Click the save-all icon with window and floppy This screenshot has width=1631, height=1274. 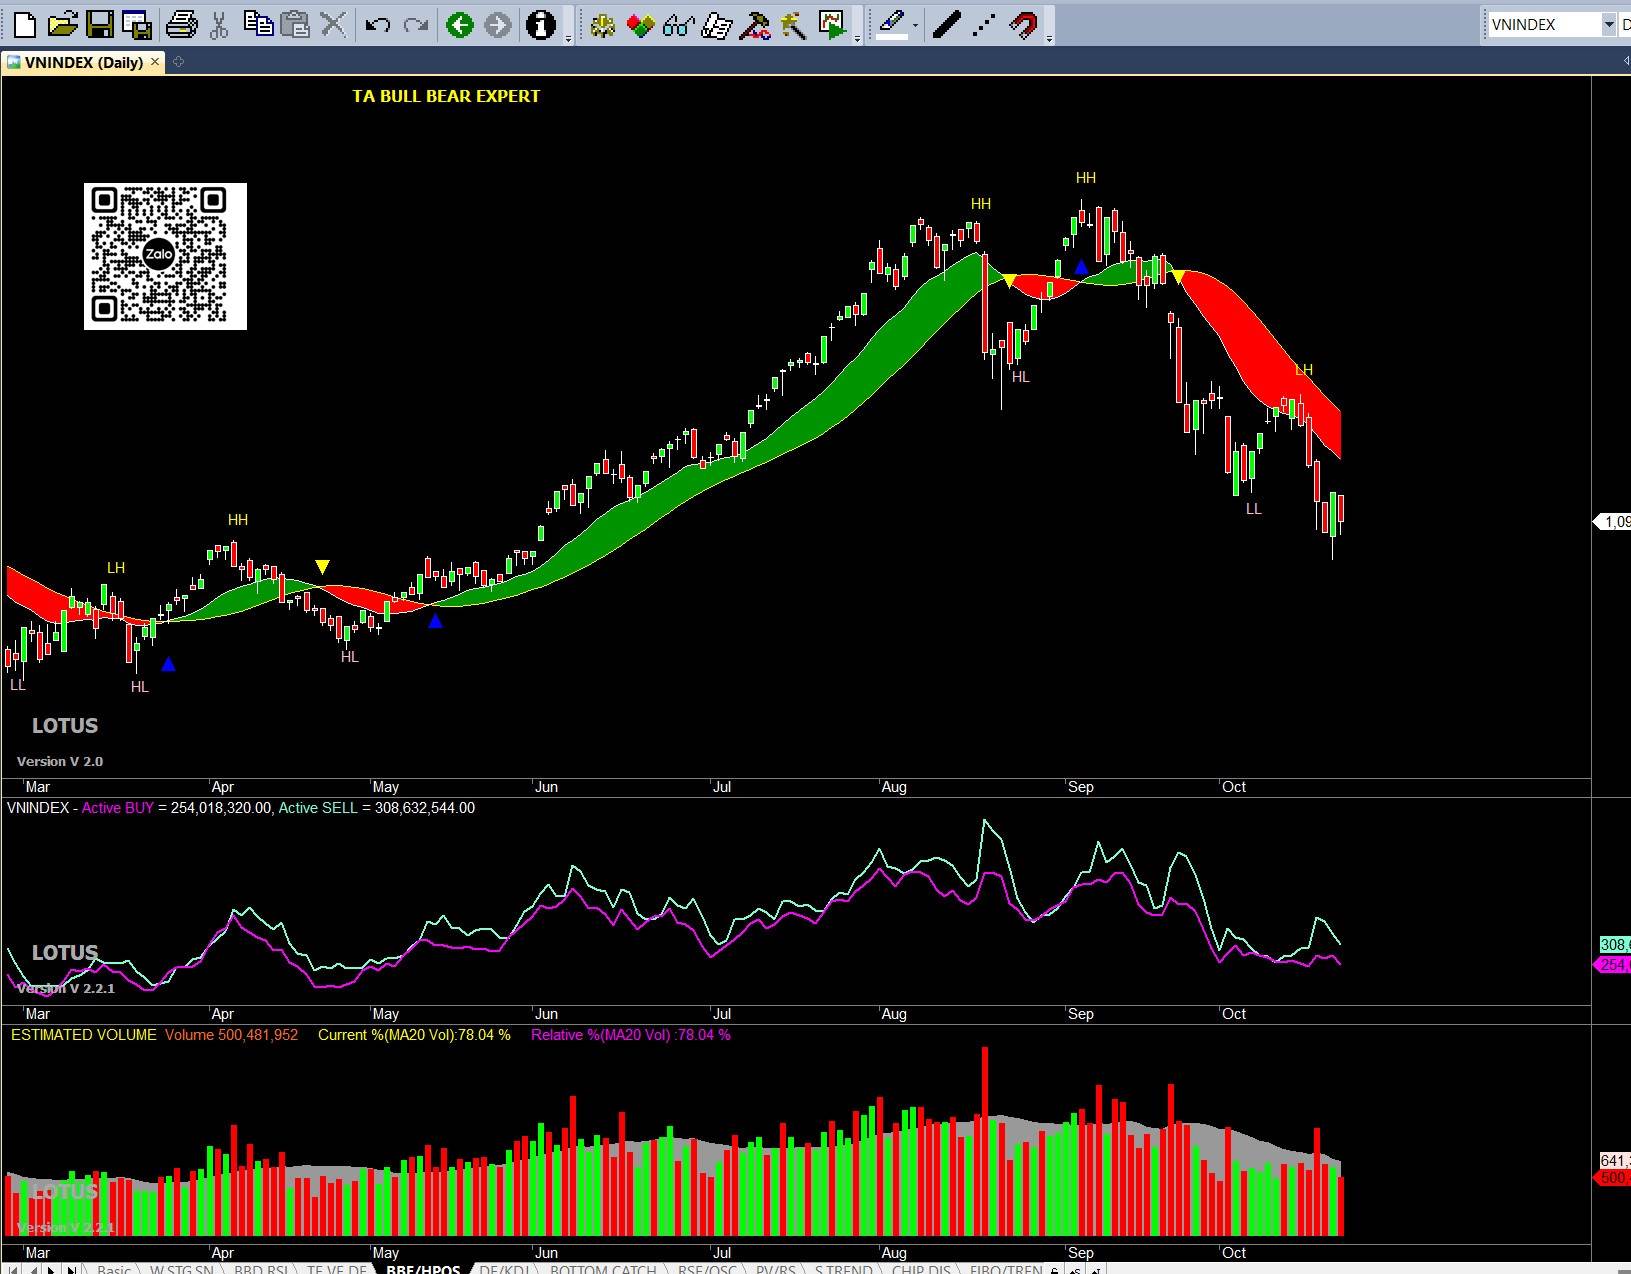pyautogui.click(x=136, y=25)
